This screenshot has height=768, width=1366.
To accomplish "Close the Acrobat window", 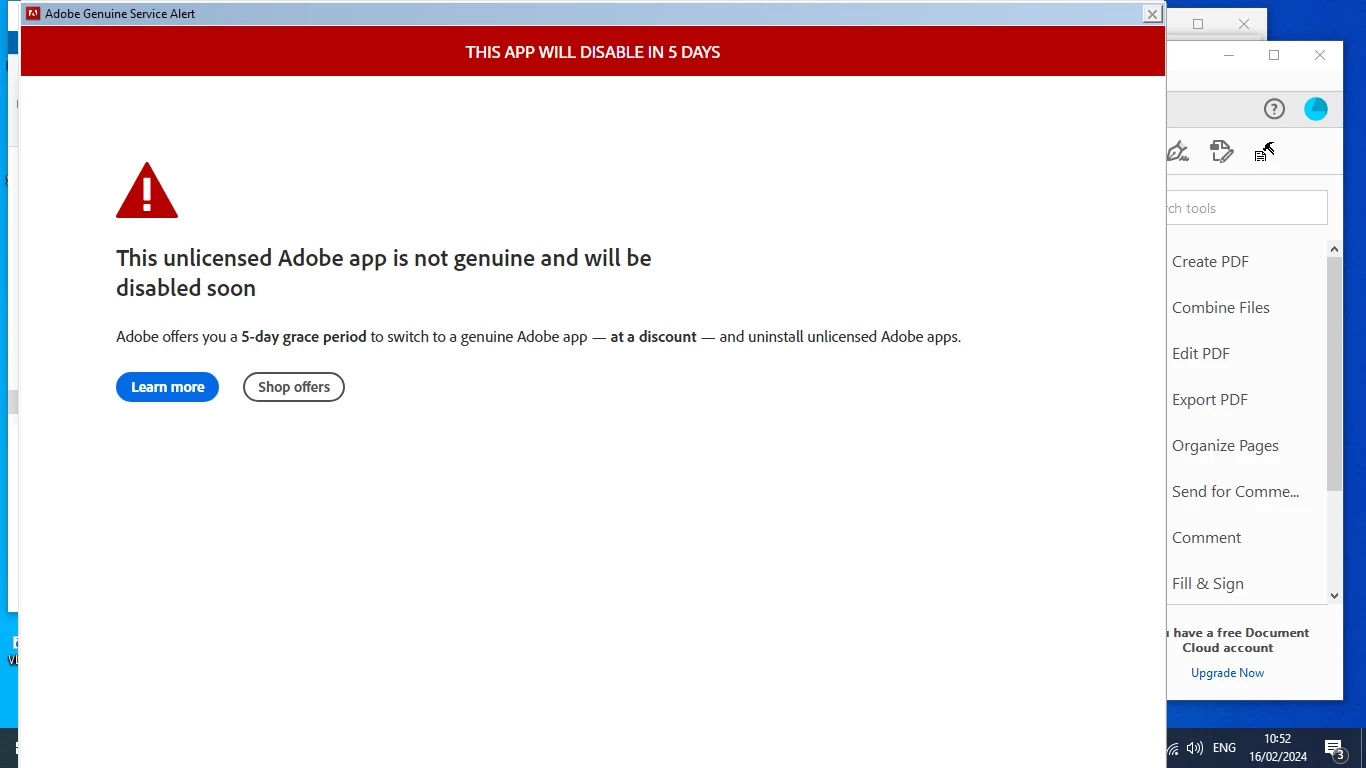I will [1320, 55].
